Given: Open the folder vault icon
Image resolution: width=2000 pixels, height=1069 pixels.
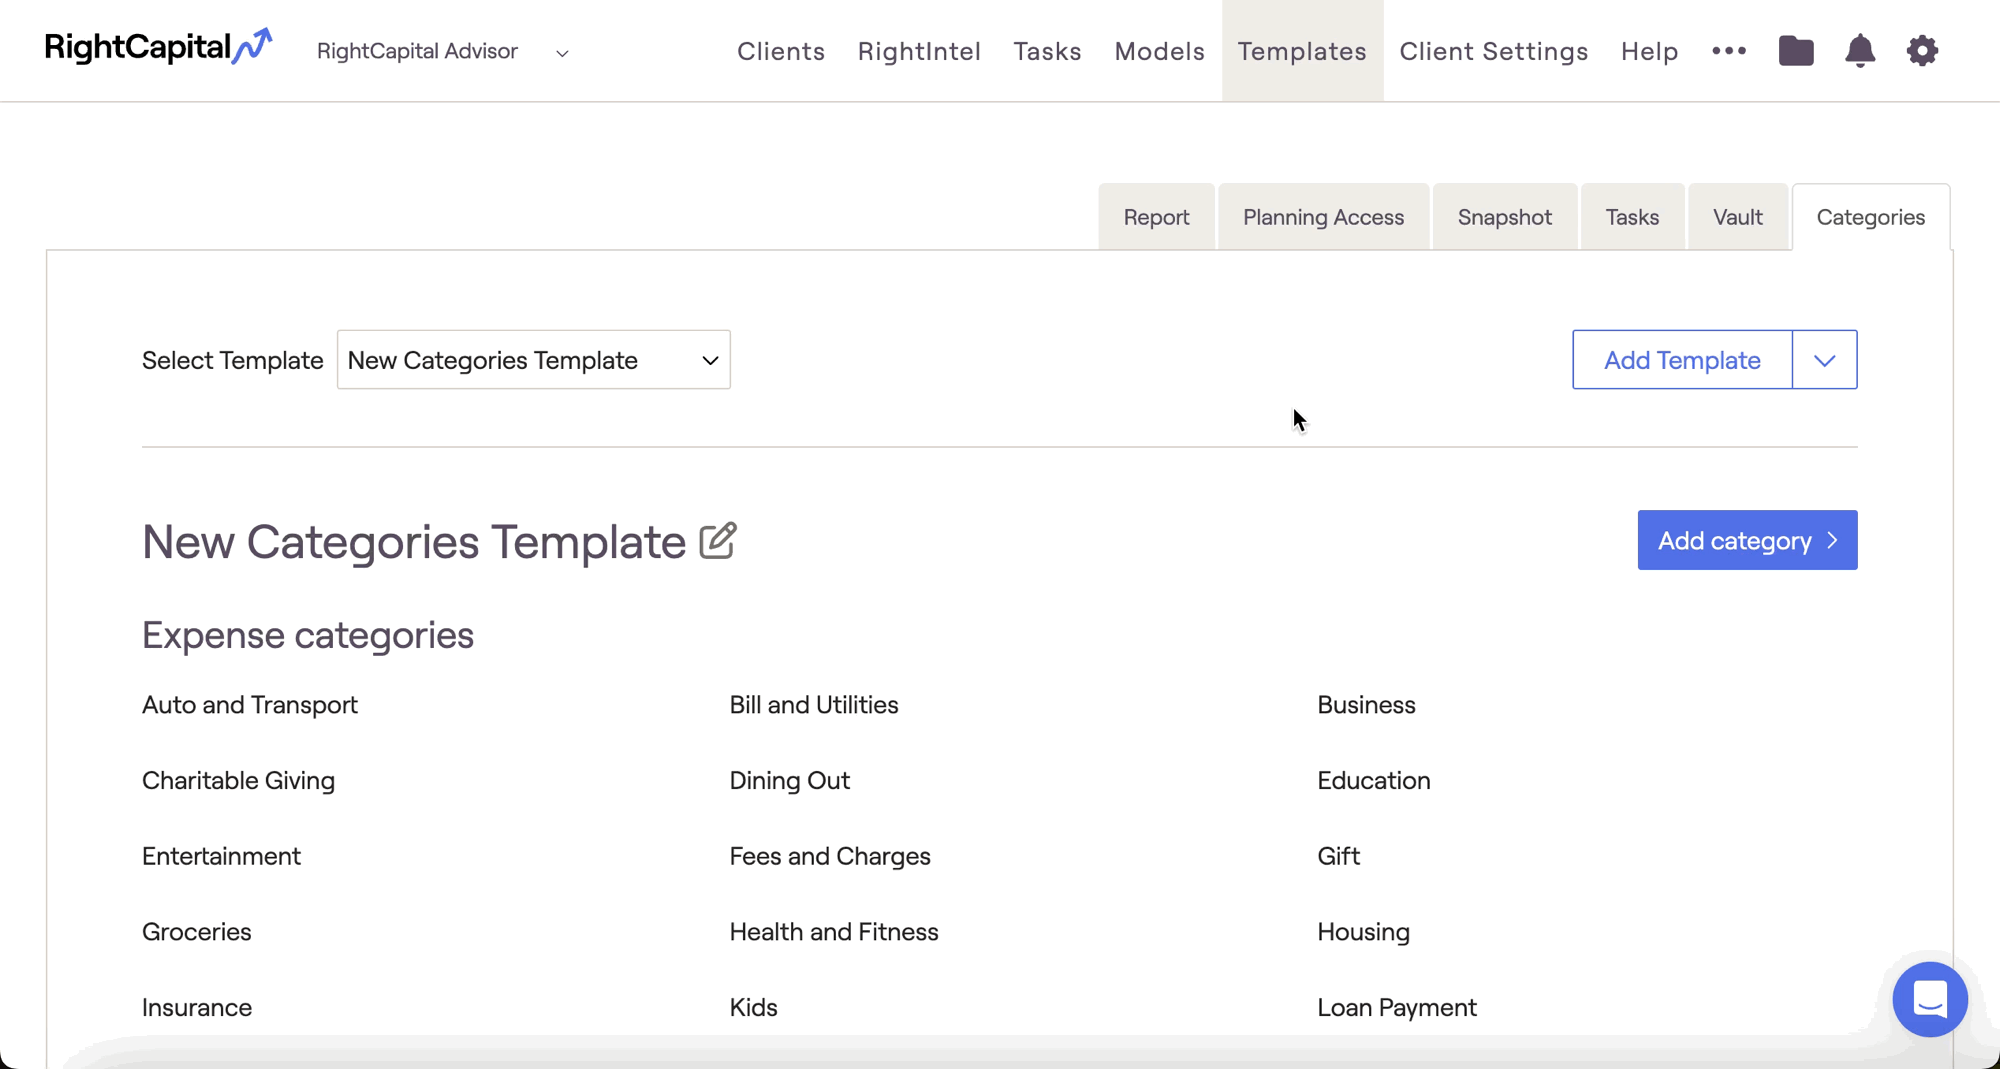Looking at the screenshot, I should (1796, 50).
